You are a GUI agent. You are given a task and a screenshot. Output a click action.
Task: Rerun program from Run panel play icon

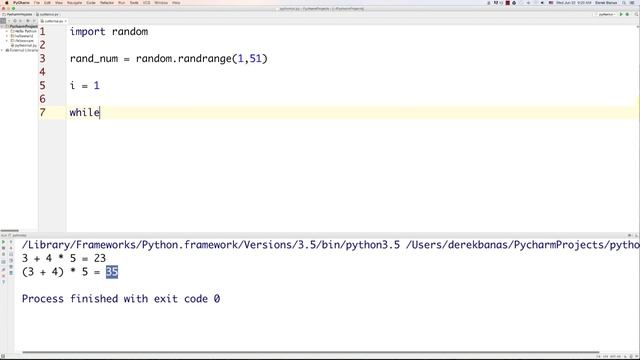(4, 242)
